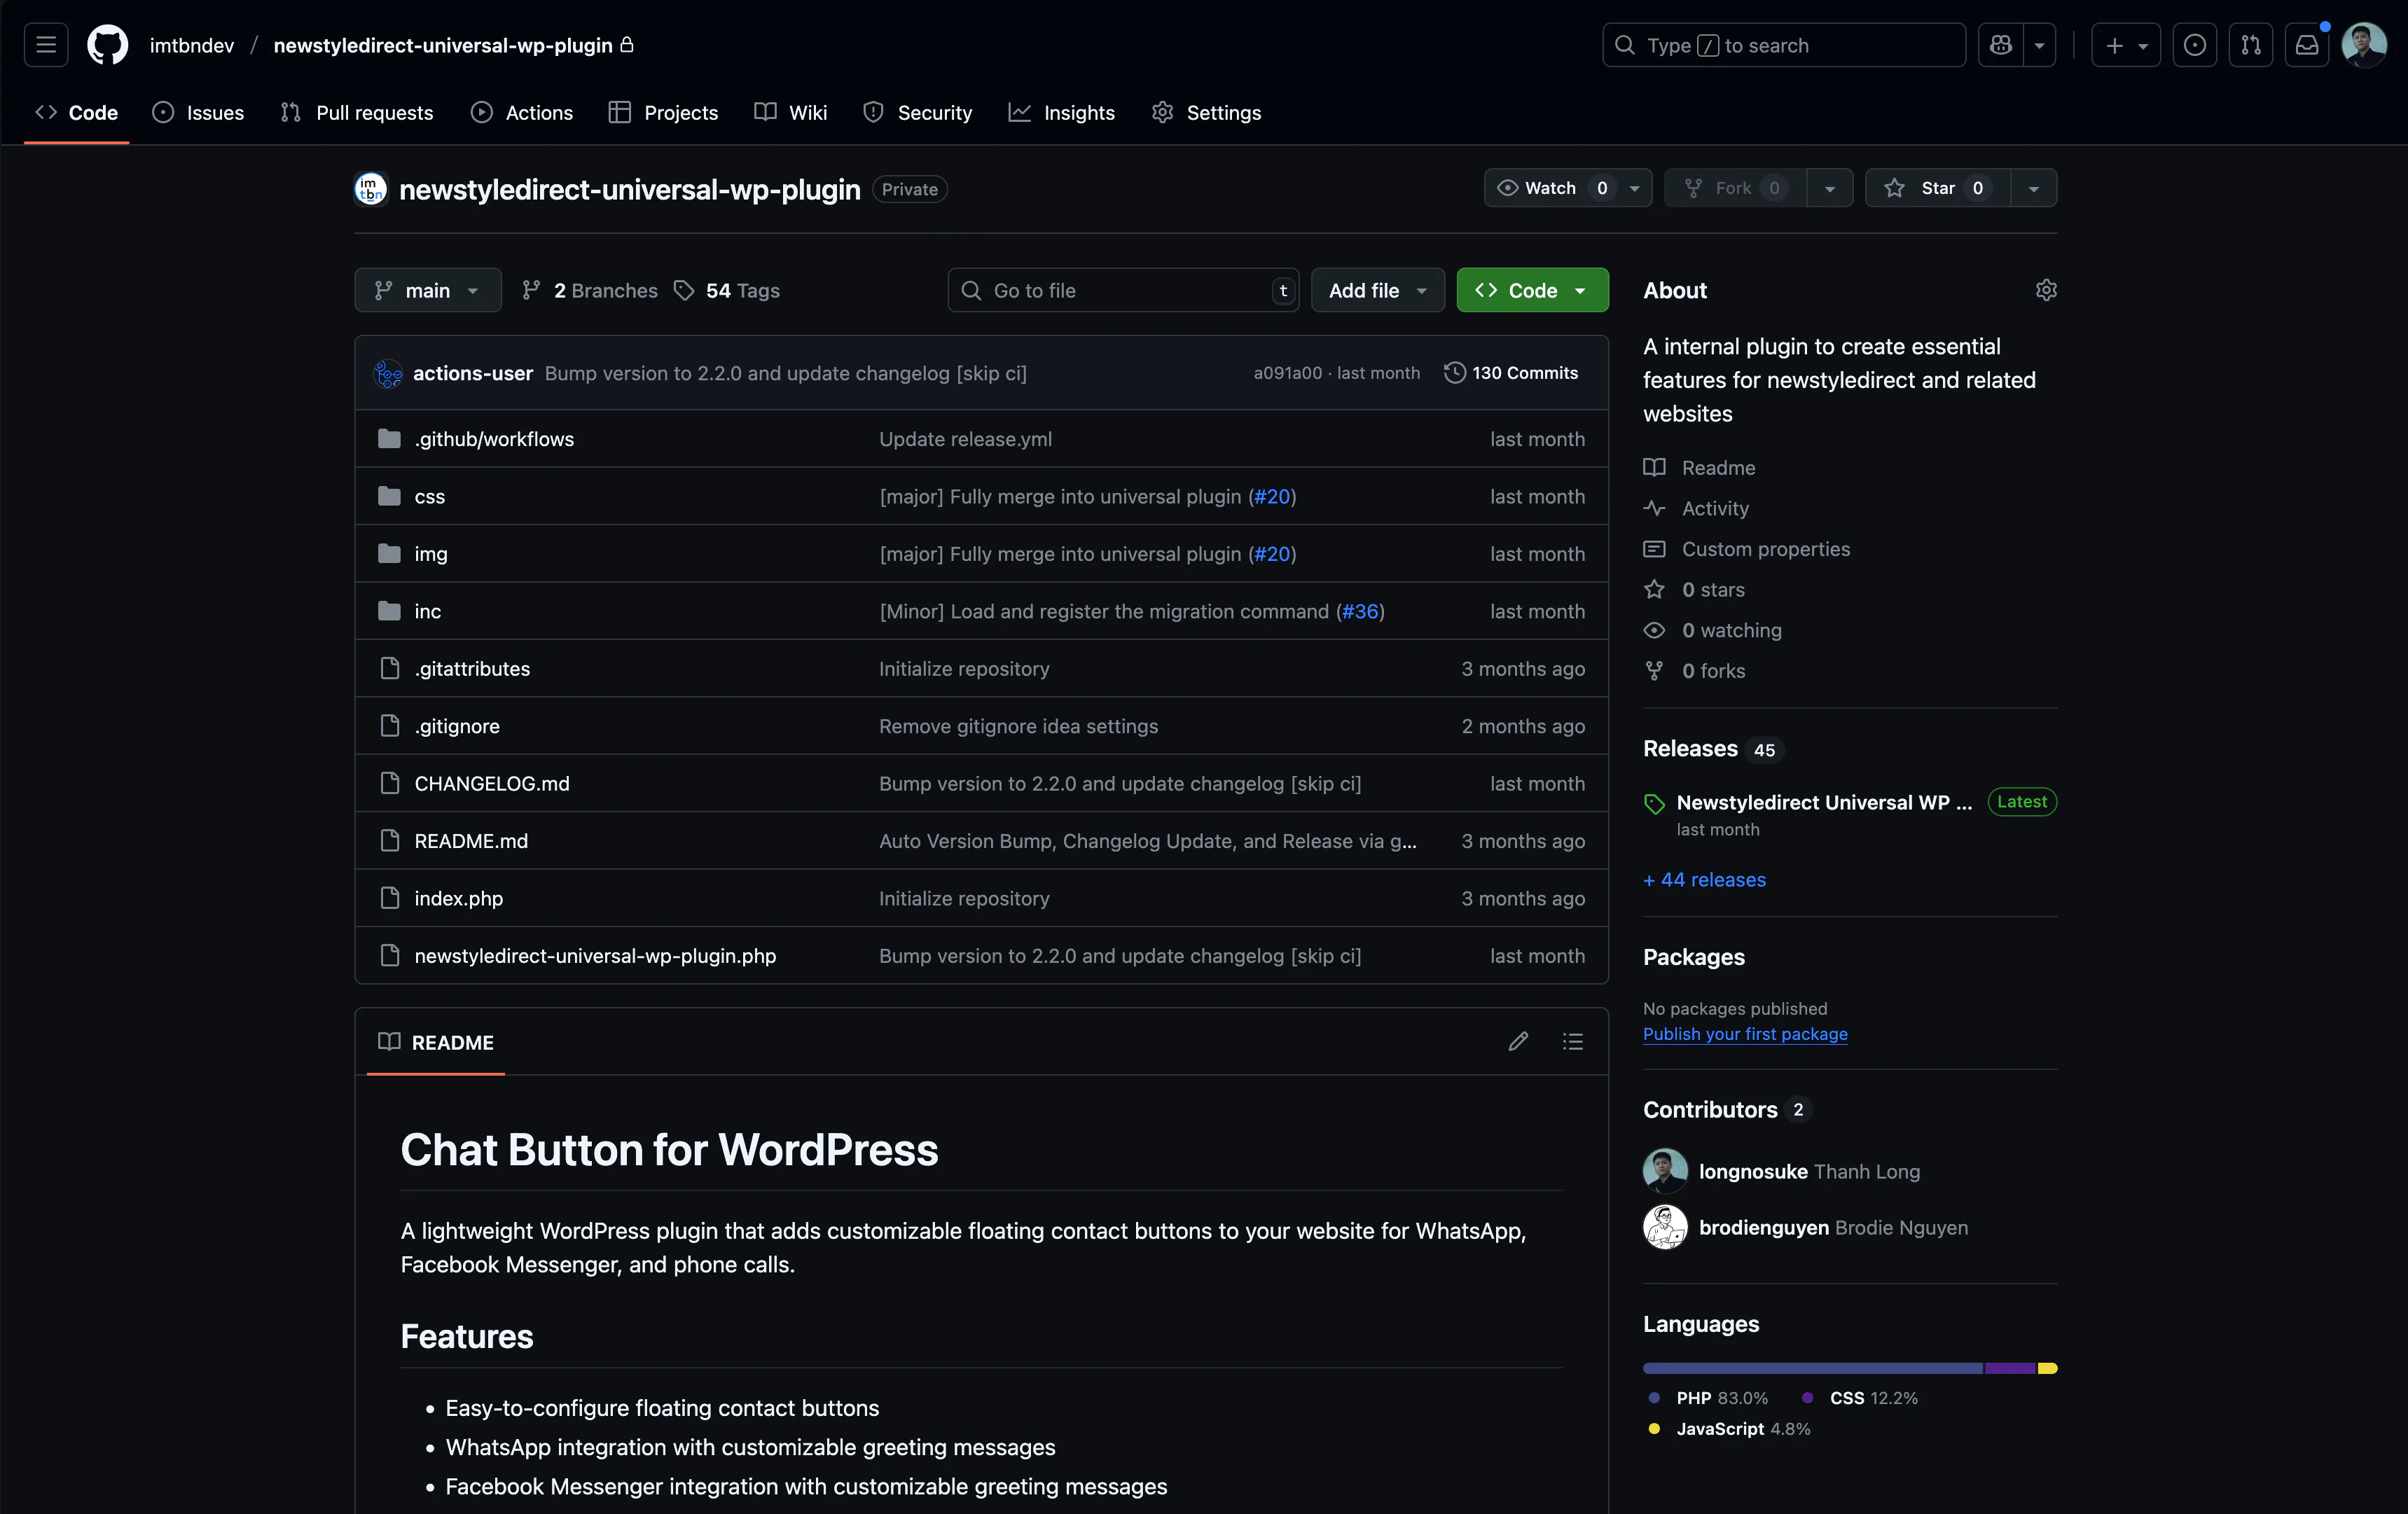Open the Copilot chat icon
2408x1514 pixels.
2000,45
